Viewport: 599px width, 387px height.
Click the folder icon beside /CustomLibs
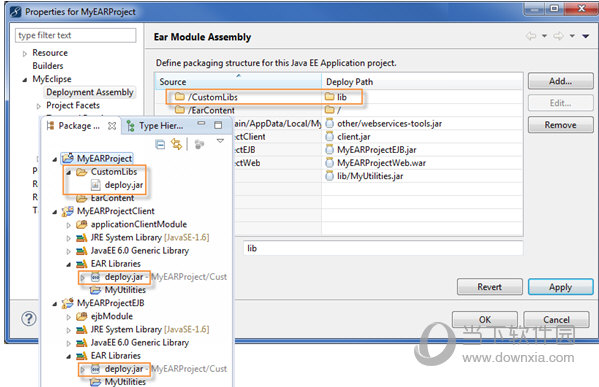click(x=180, y=97)
